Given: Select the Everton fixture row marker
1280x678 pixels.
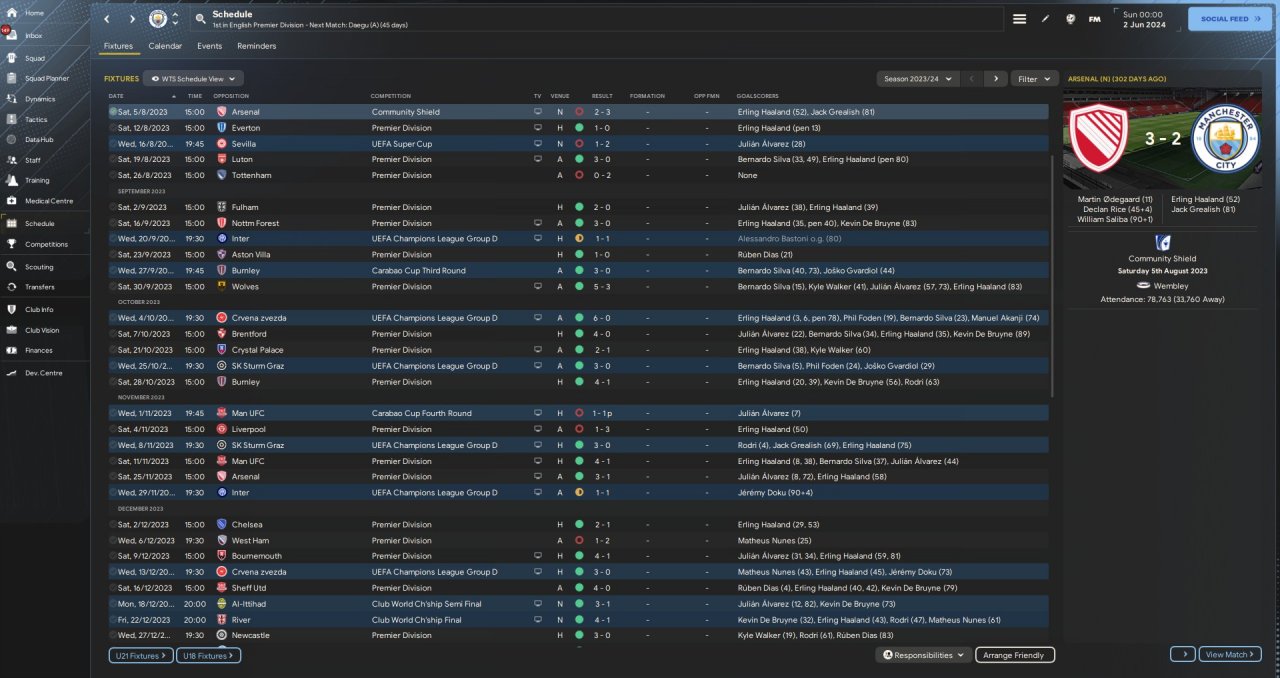Looking at the screenshot, I should [x=113, y=128].
